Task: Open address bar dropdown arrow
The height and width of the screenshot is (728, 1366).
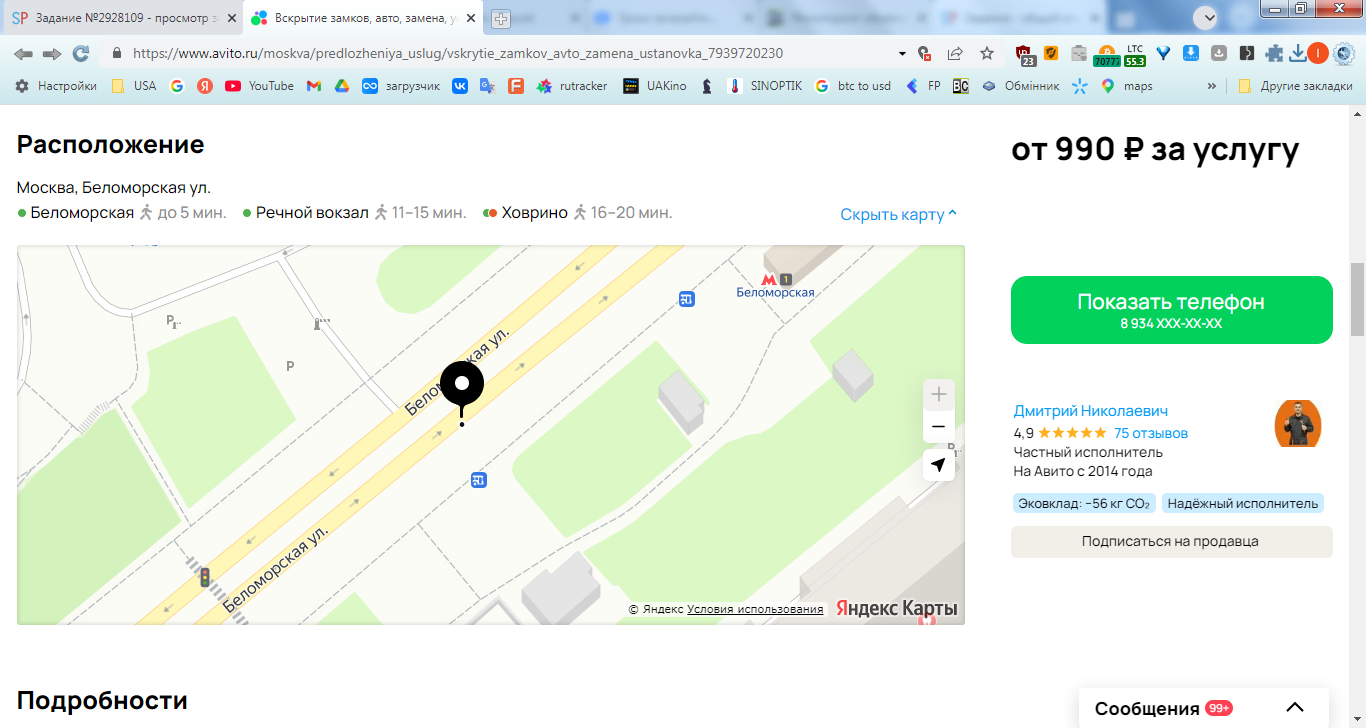Action: (902, 53)
